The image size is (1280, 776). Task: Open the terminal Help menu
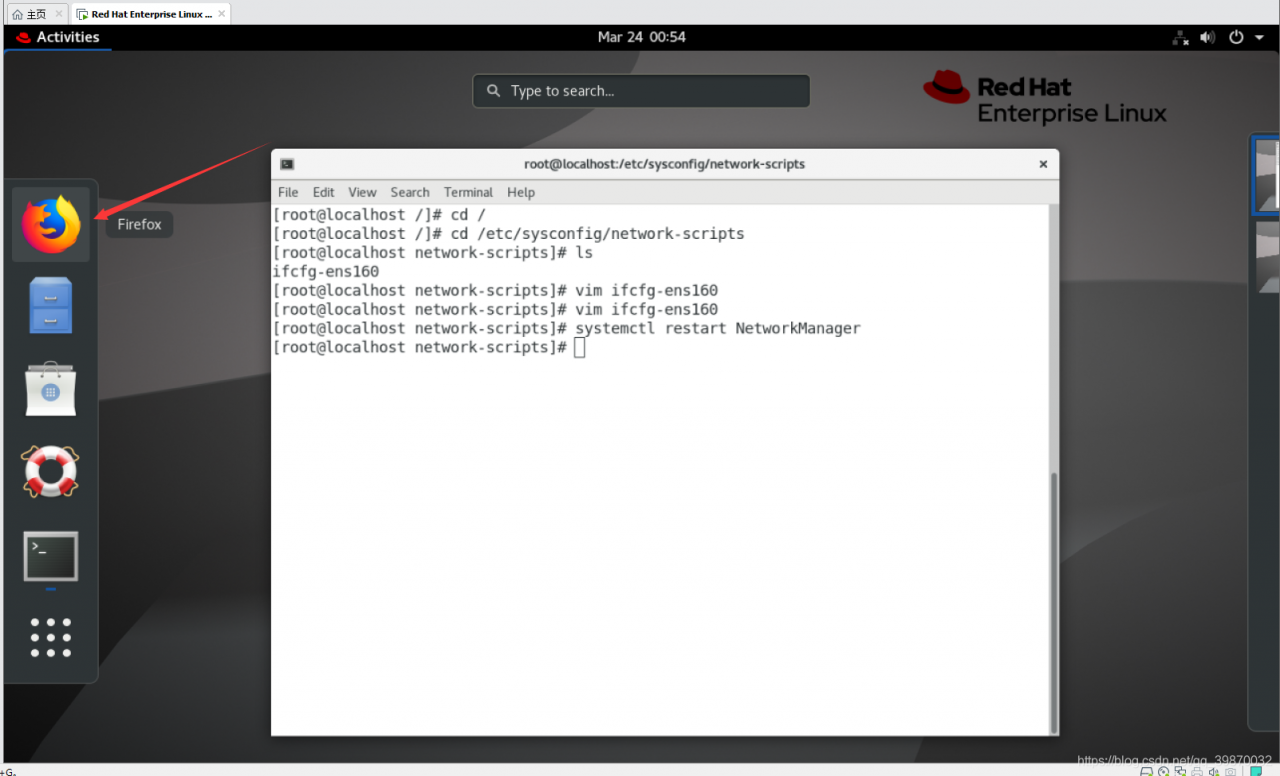pyautogui.click(x=521, y=192)
